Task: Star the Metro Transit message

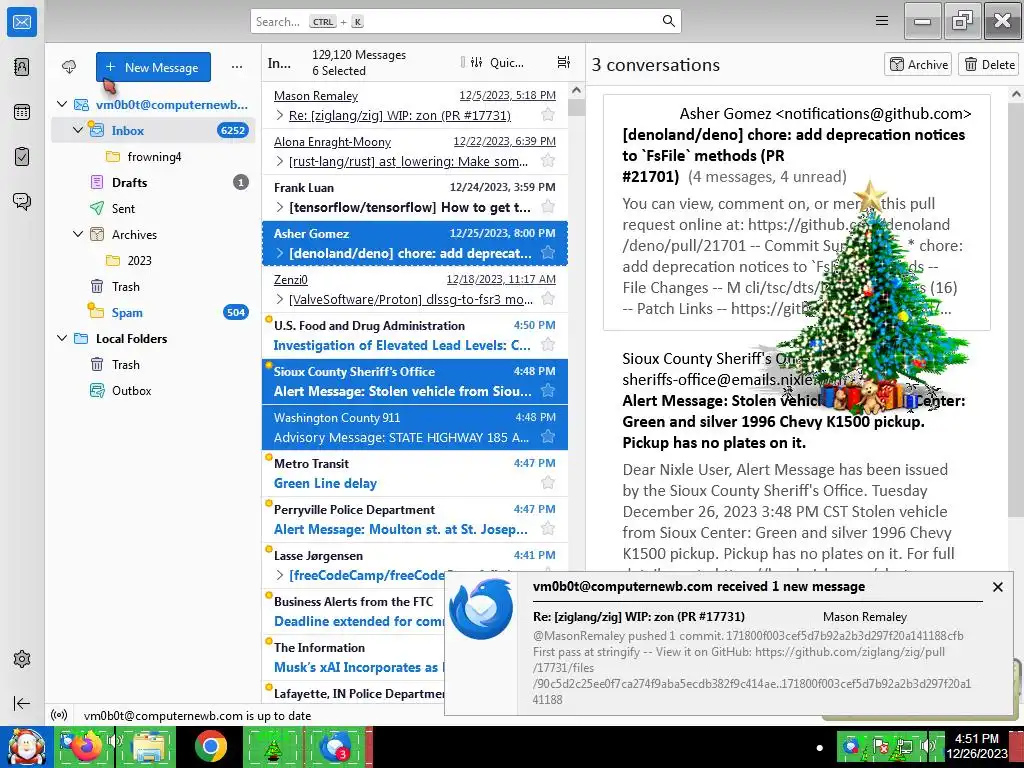Action: 548,483
